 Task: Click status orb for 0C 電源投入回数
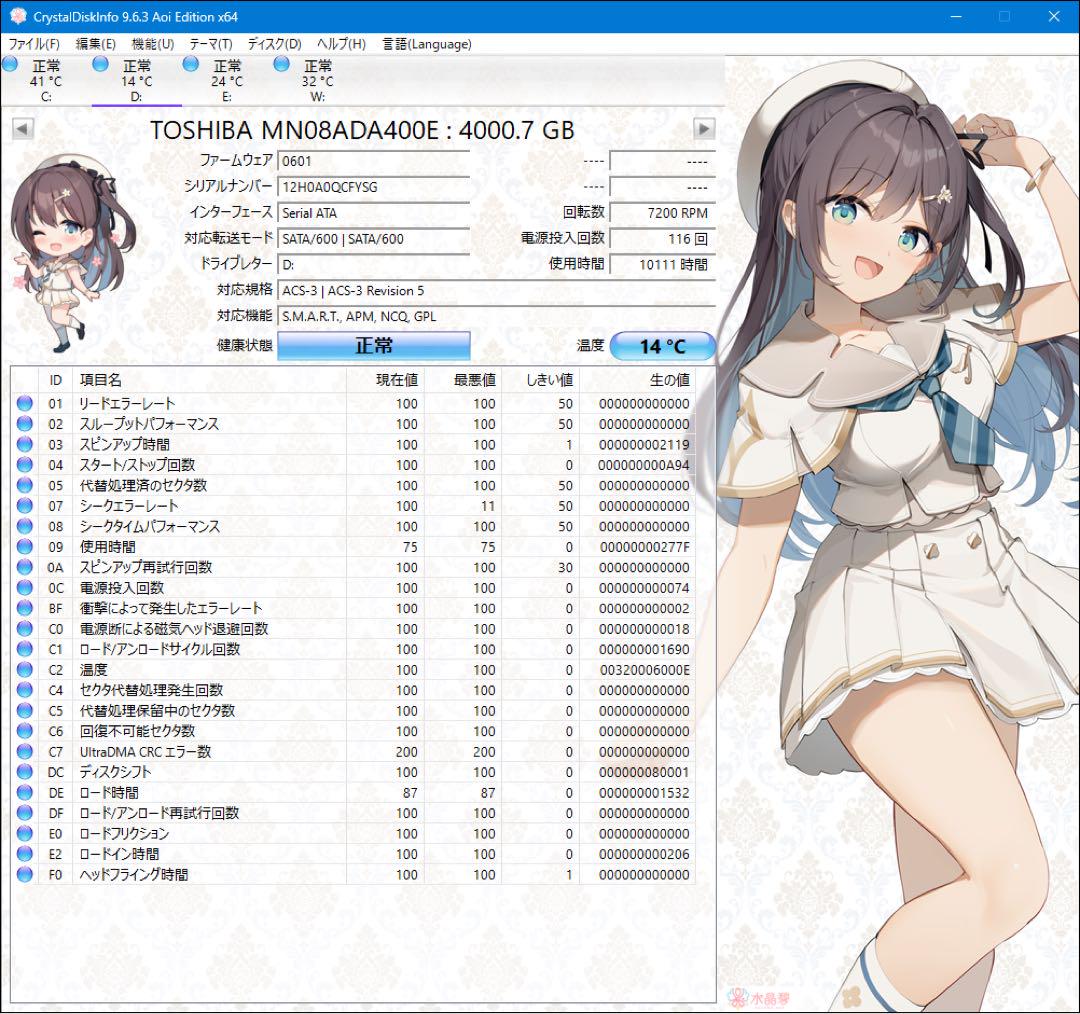click(x=25, y=588)
